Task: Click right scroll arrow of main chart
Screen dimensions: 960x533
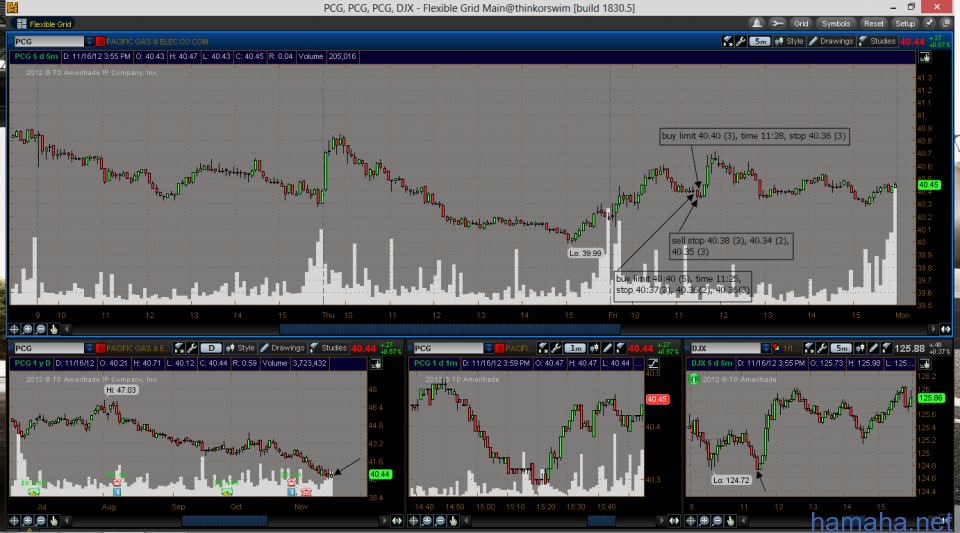Action: tap(933, 329)
